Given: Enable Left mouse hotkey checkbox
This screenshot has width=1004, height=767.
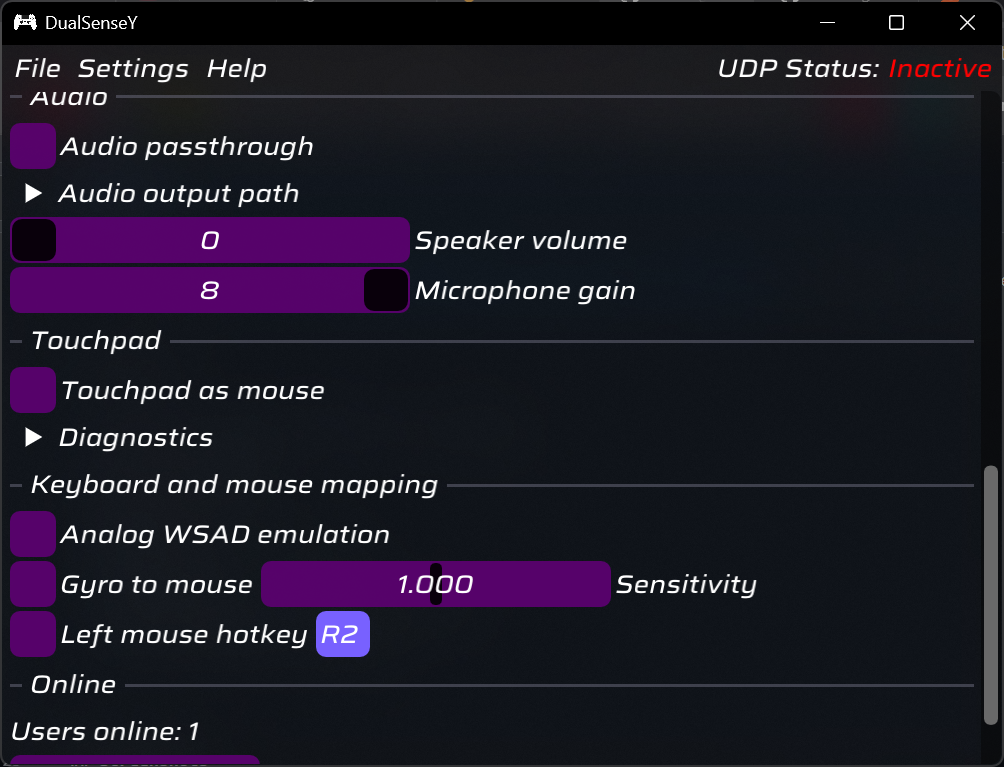Looking at the screenshot, I should click(x=33, y=634).
